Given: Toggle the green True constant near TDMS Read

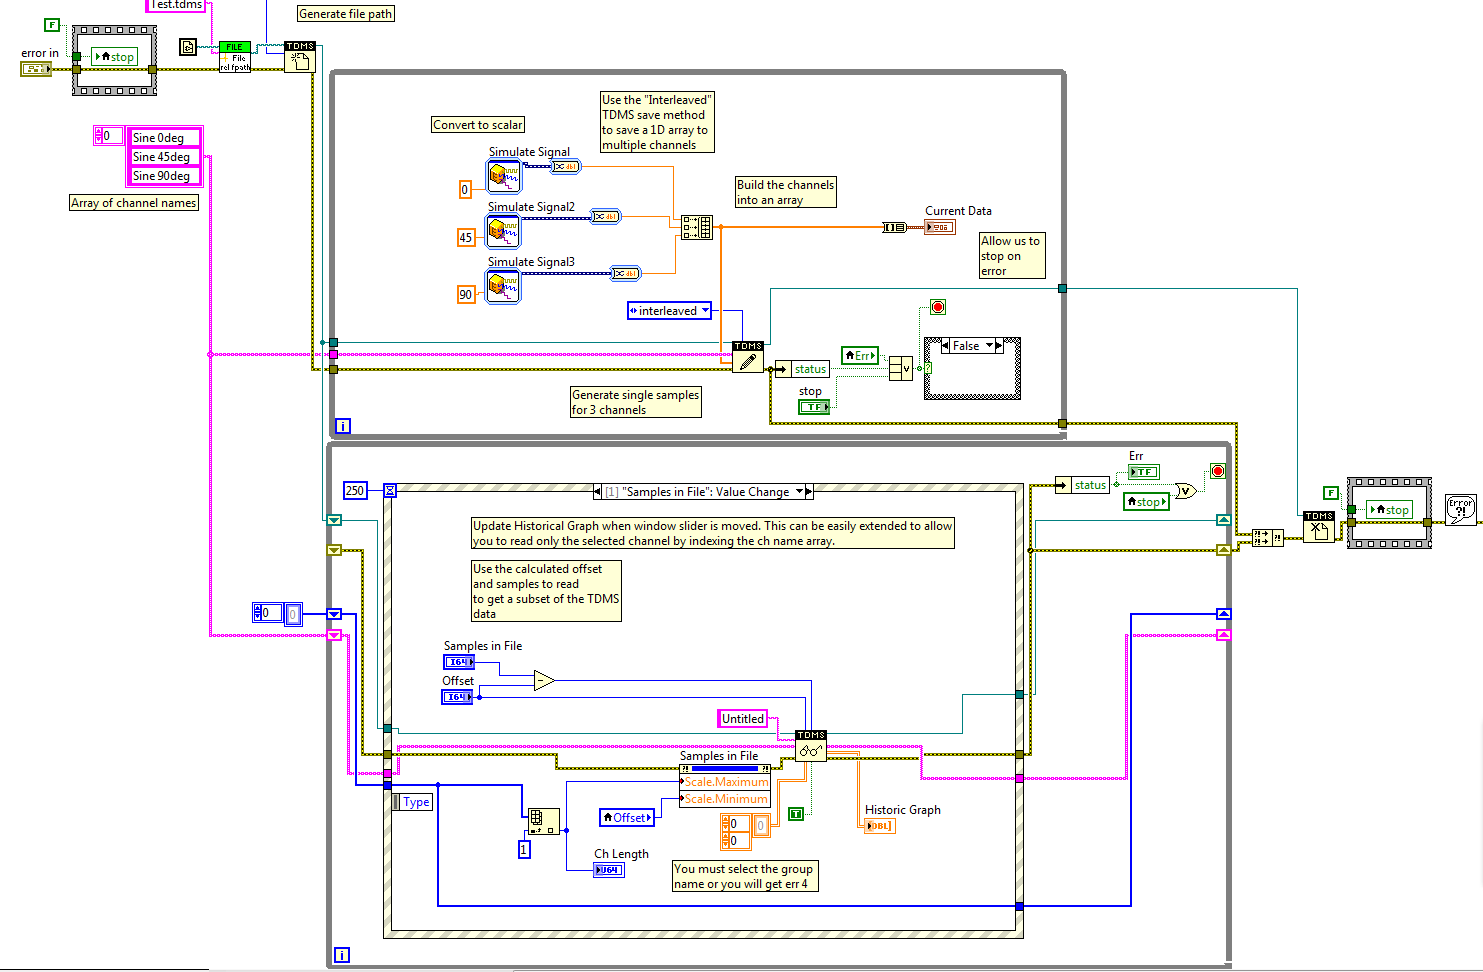Looking at the screenshot, I should (796, 814).
